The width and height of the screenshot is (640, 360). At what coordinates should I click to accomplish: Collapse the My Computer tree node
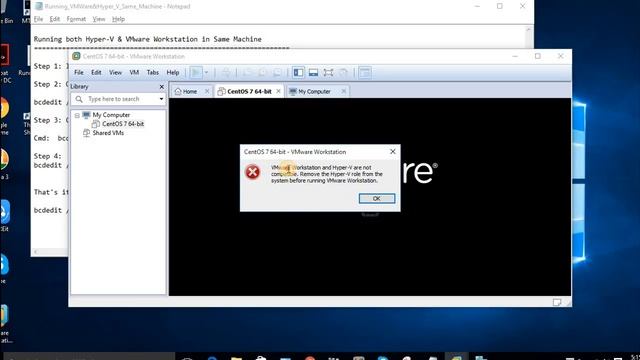pos(77,116)
